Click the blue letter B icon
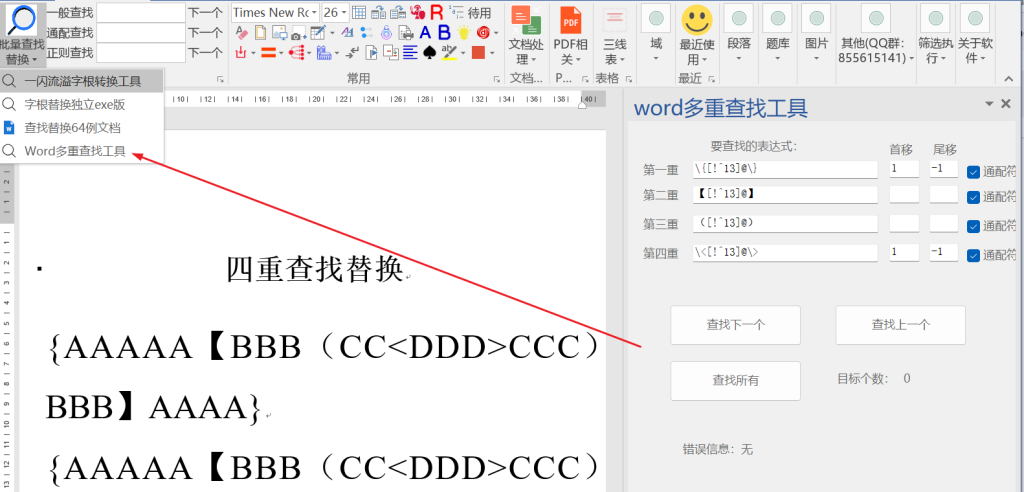Image resolution: width=1024 pixels, height=492 pixels. pyautogui.click(x=444, y=32)
